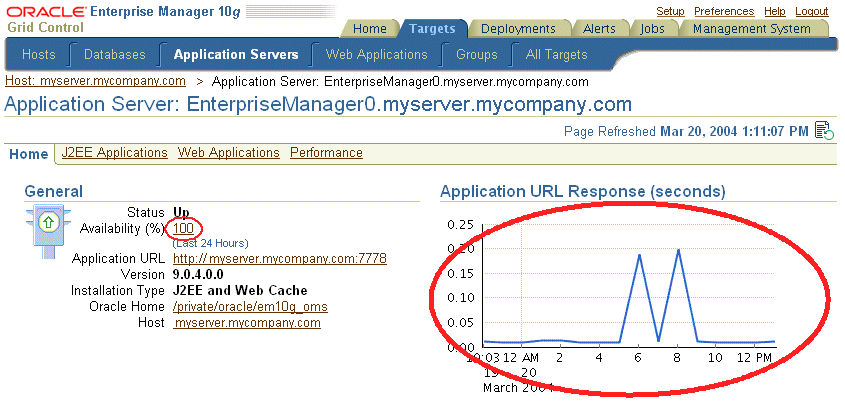Open the Home top tab

(x=370, y=29)
